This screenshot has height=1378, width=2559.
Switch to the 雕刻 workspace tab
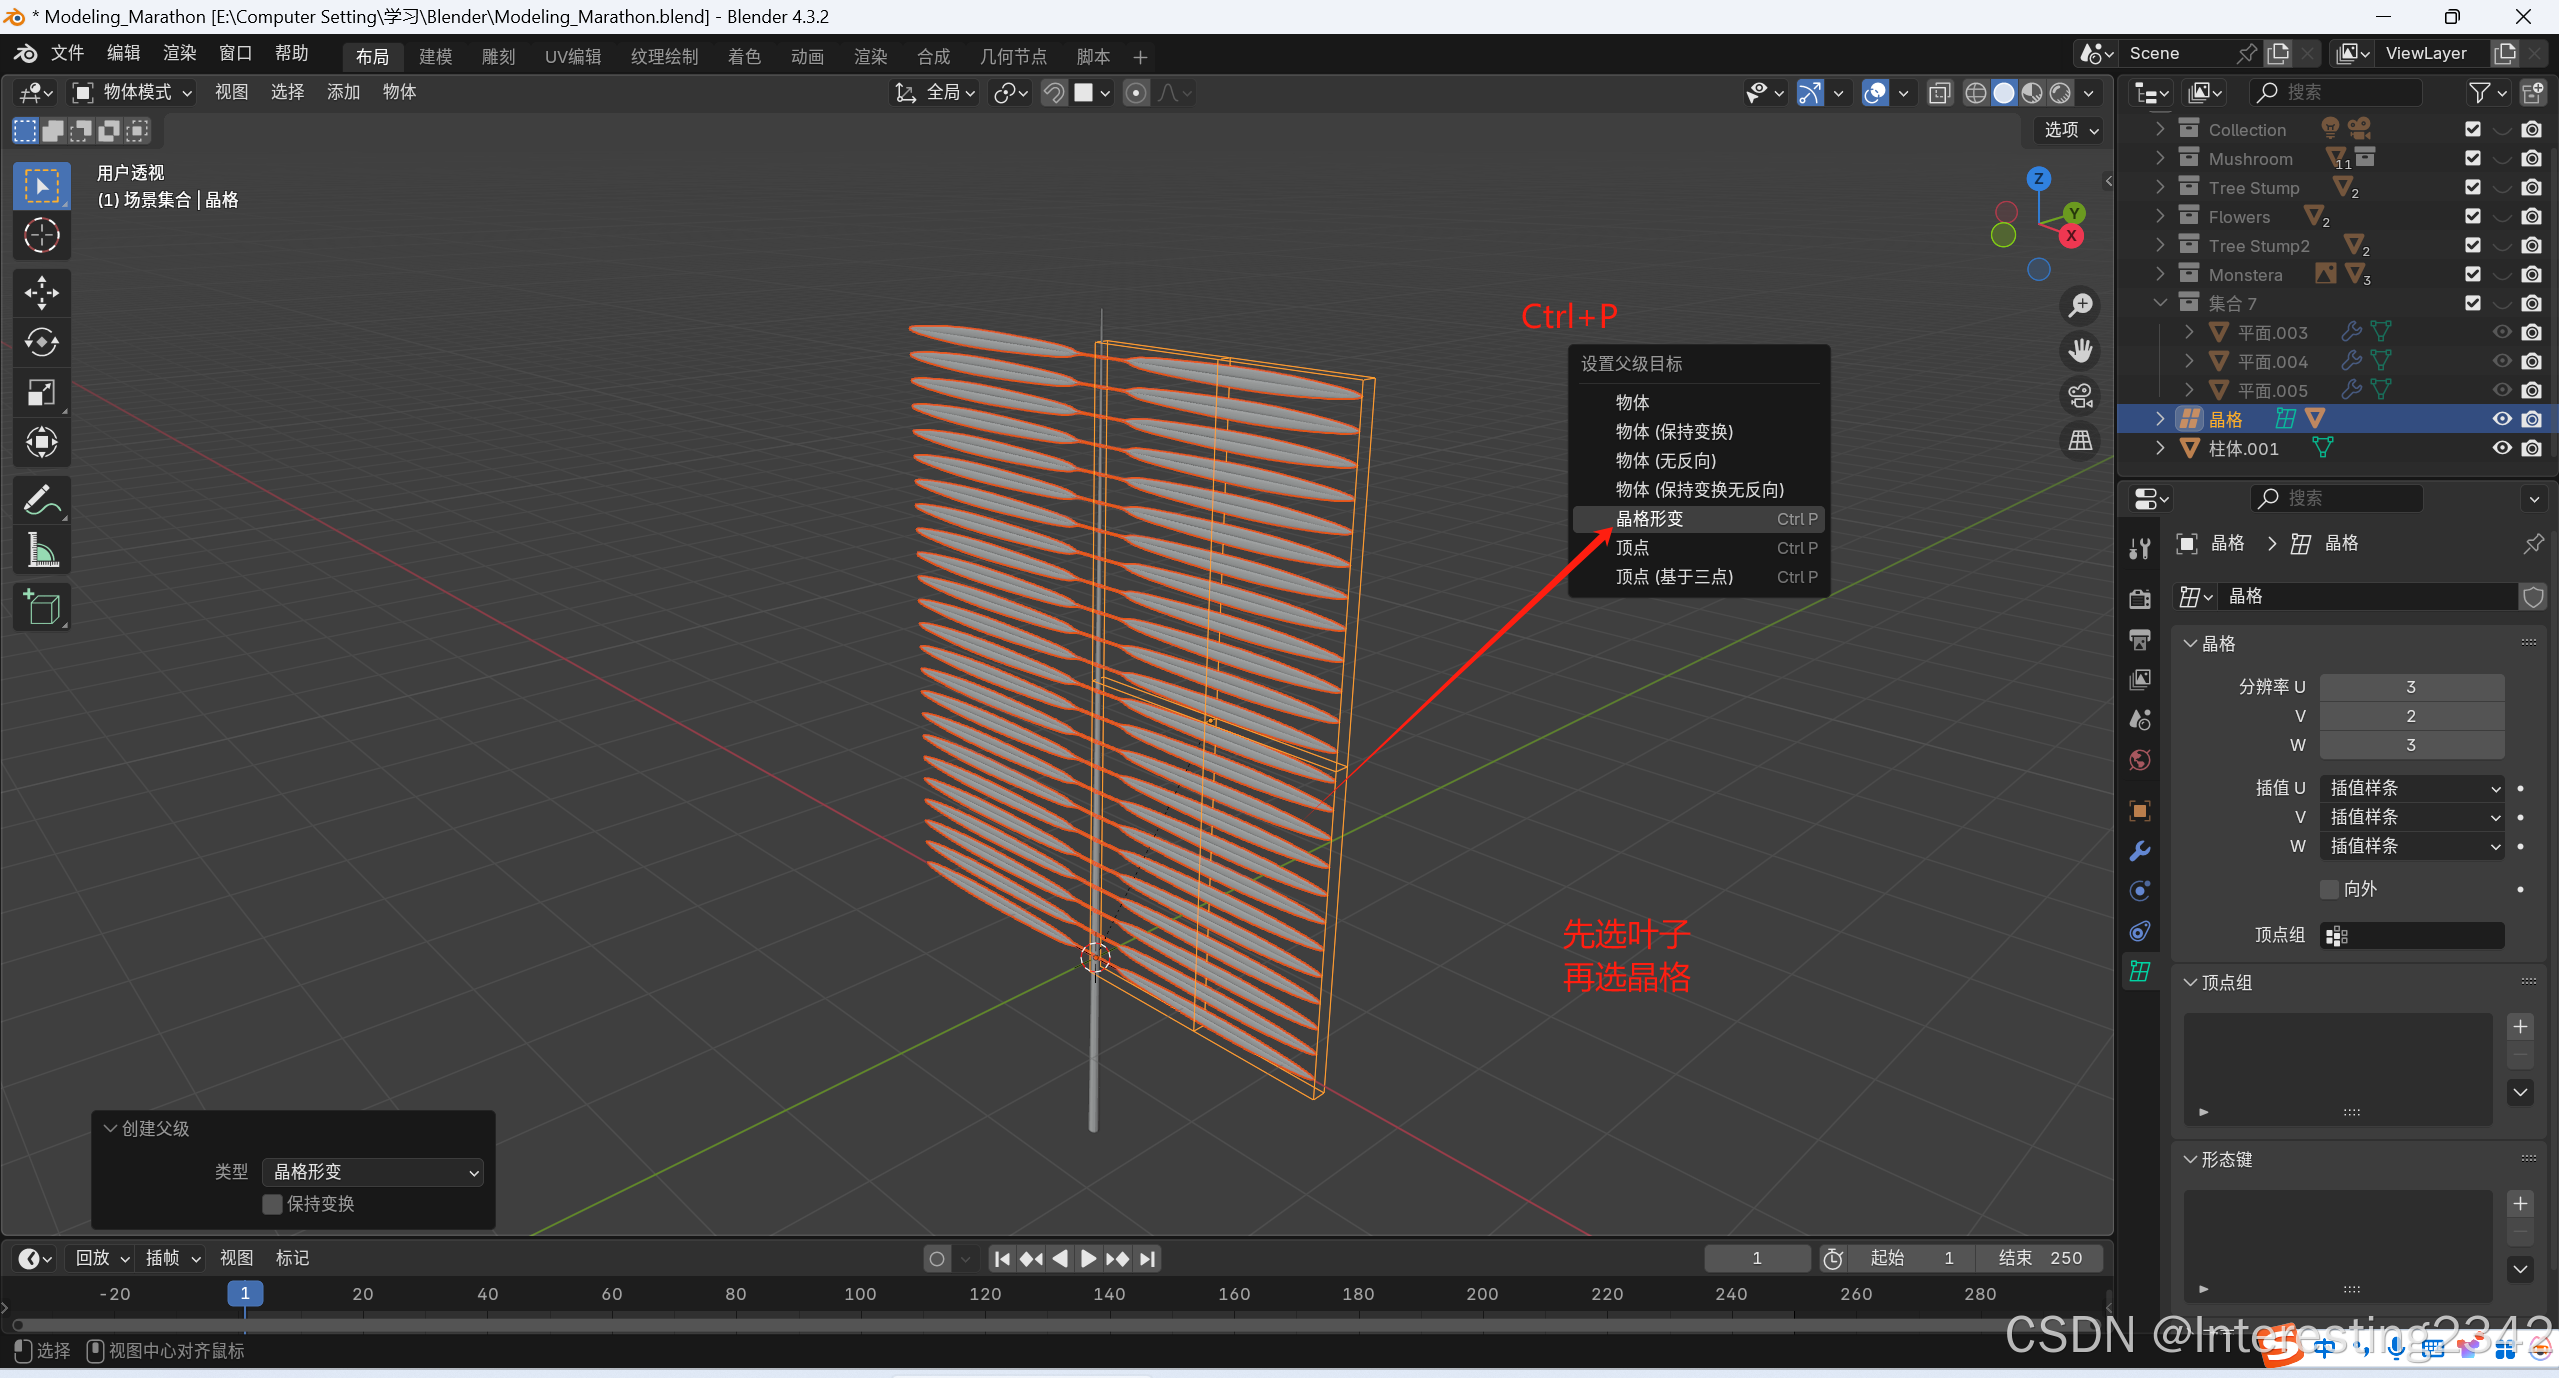[498, 57]
